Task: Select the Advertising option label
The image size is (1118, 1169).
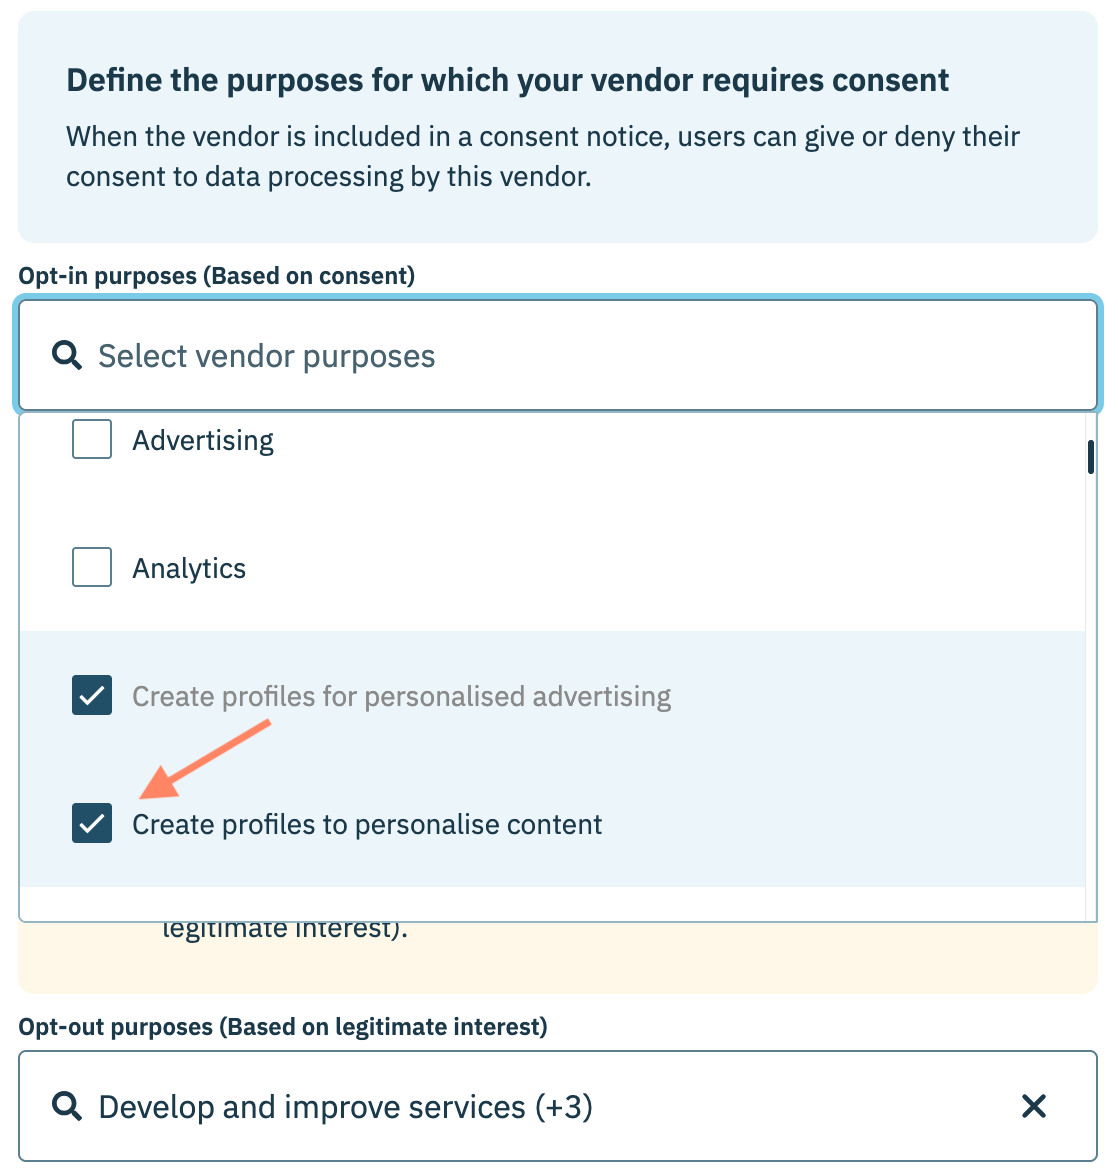Action: [203, 441]
